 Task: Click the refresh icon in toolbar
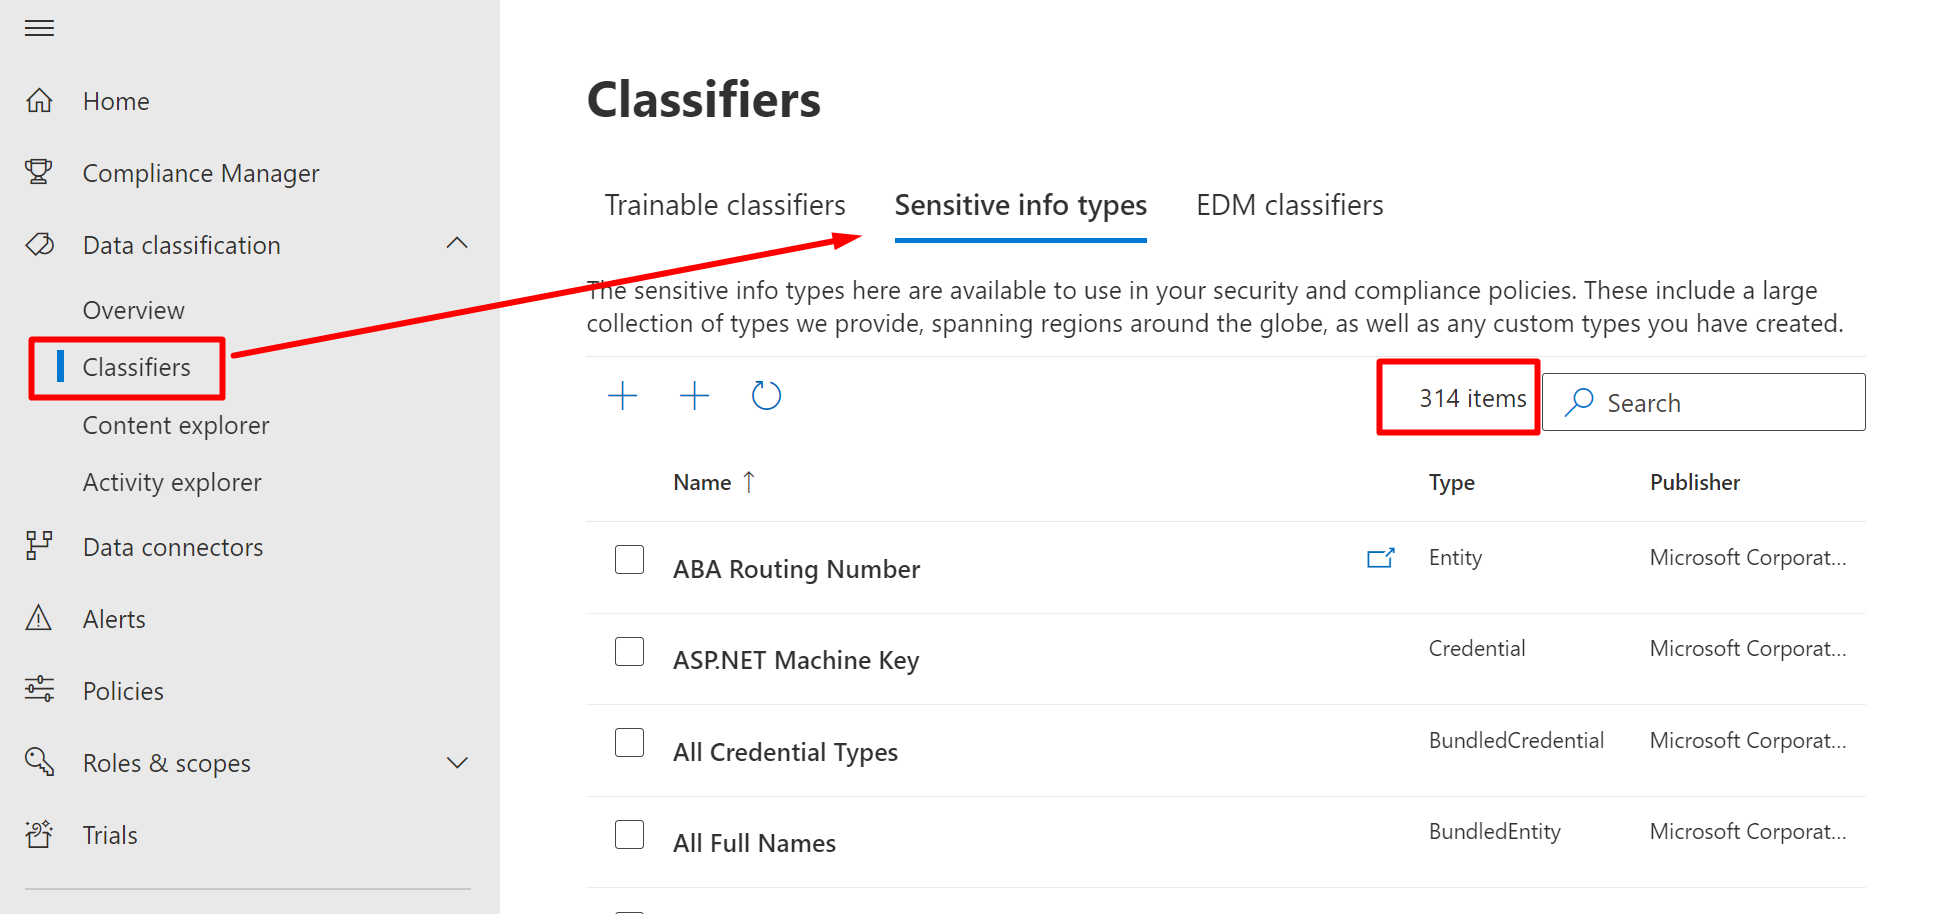pyautogui.click(x=766, y=396)
